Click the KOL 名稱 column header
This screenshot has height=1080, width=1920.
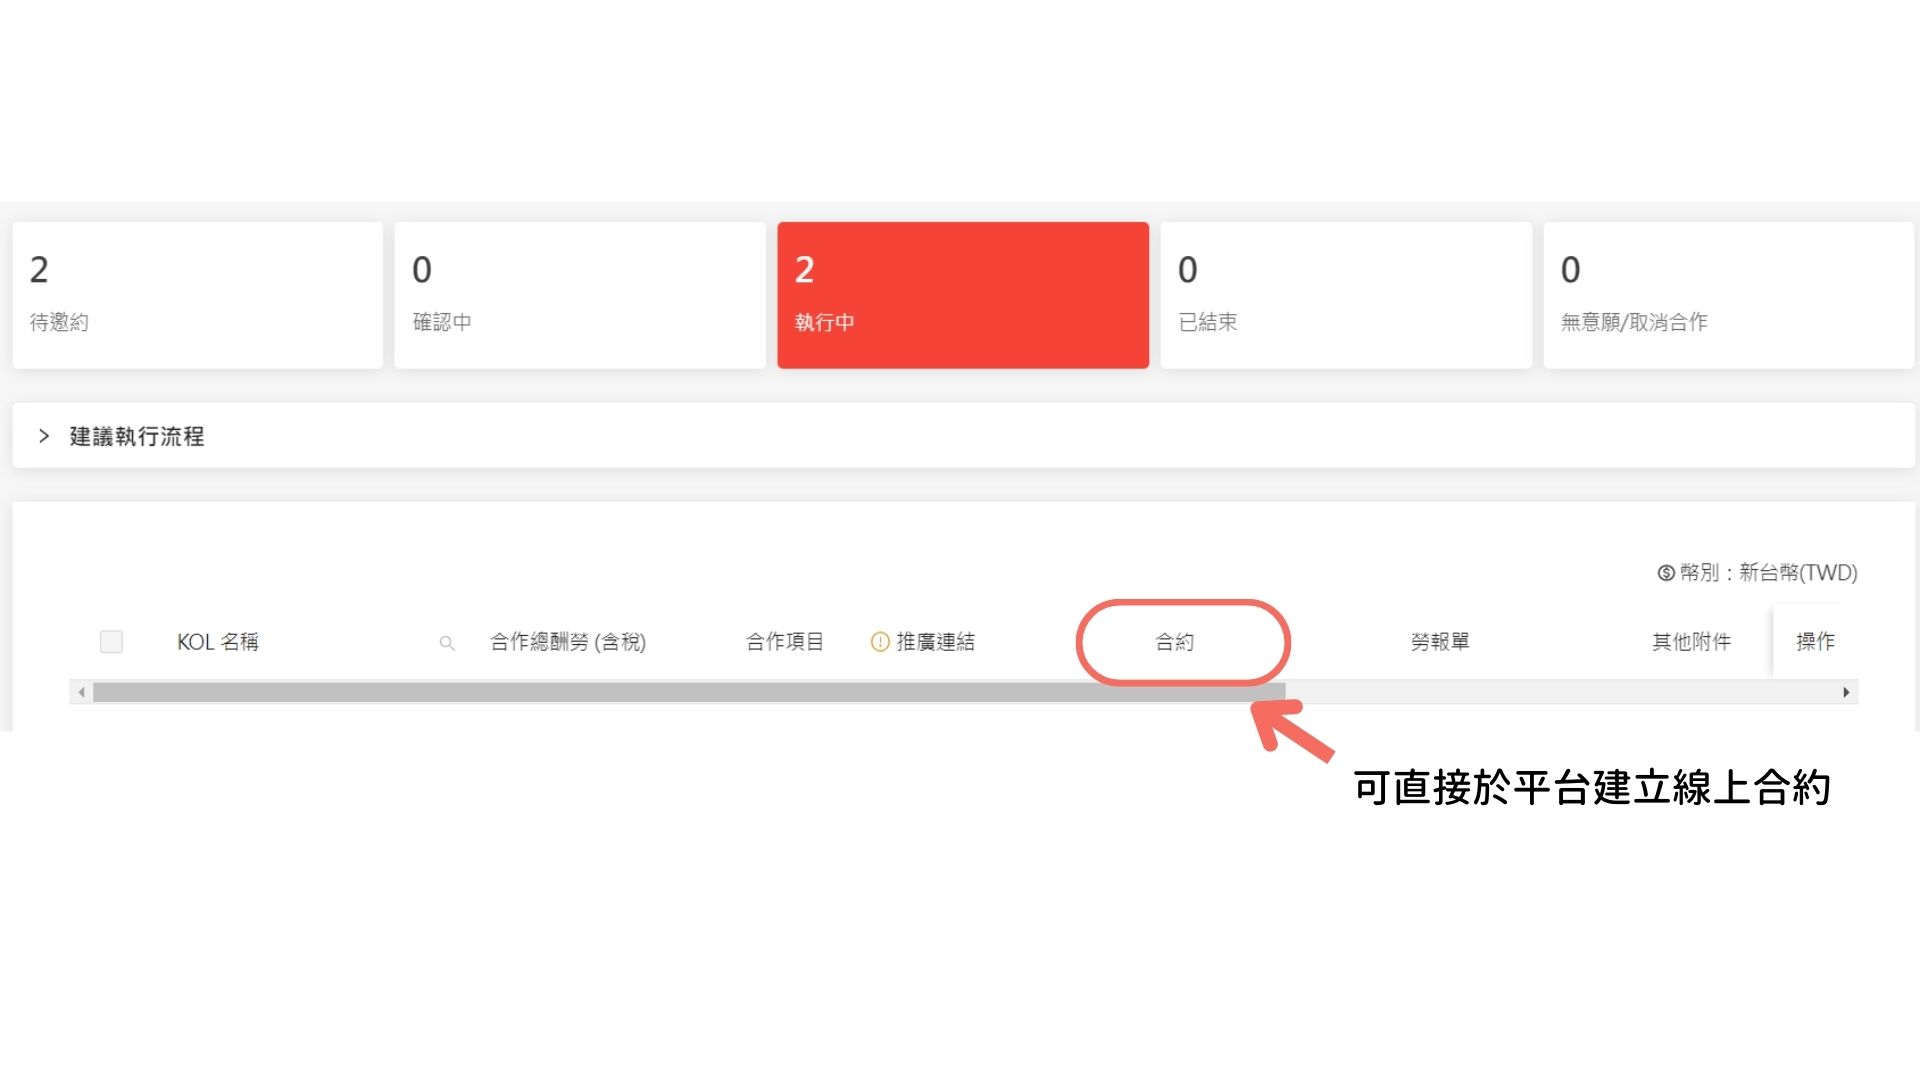pos(218,642)
